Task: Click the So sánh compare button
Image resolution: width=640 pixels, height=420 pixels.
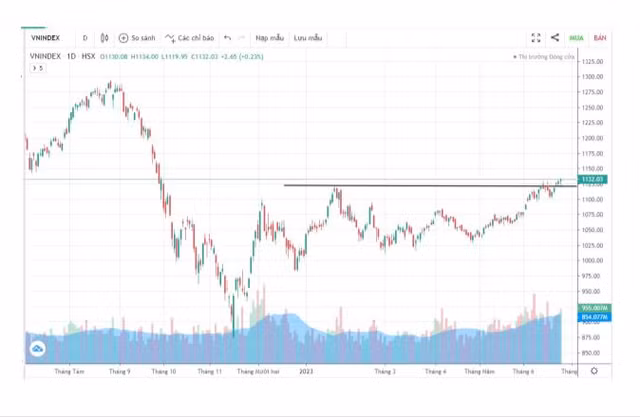Action: click(137, 38)
